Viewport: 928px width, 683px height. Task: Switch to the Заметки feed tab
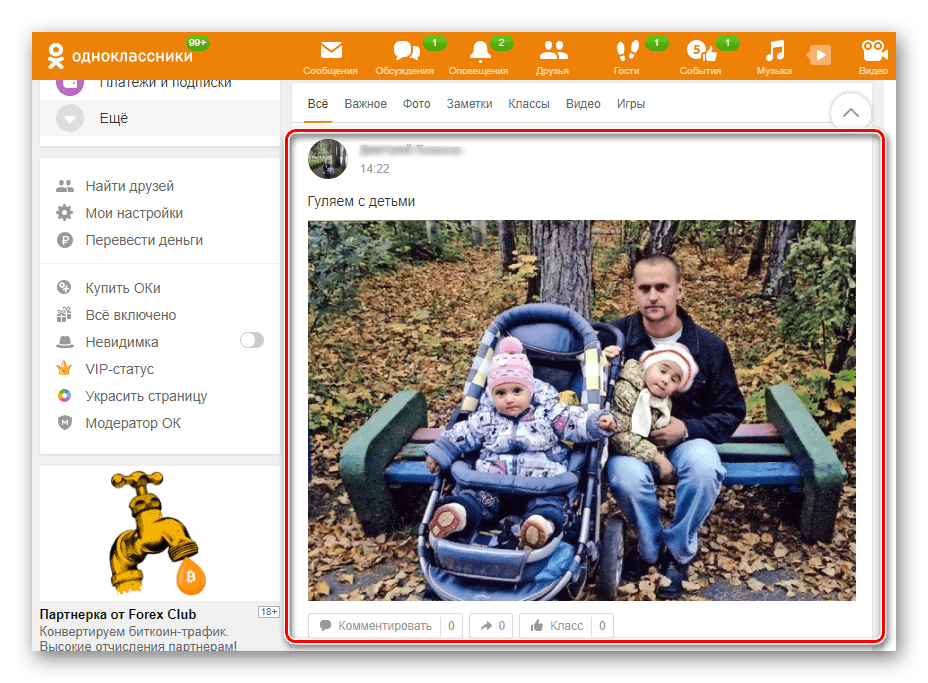[469, 104]
